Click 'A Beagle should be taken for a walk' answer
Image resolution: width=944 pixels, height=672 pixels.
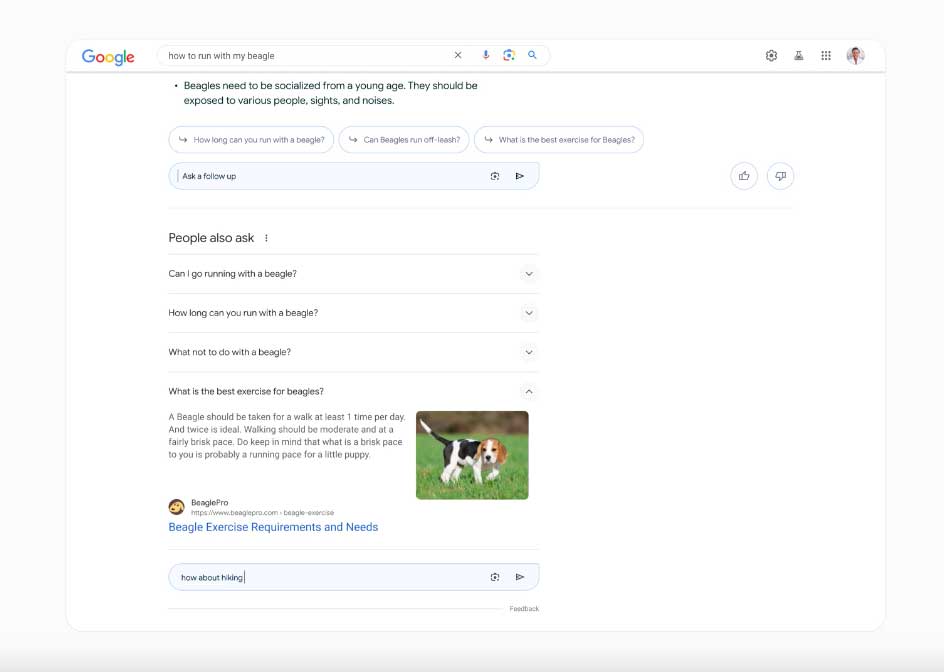click(287, 435)
